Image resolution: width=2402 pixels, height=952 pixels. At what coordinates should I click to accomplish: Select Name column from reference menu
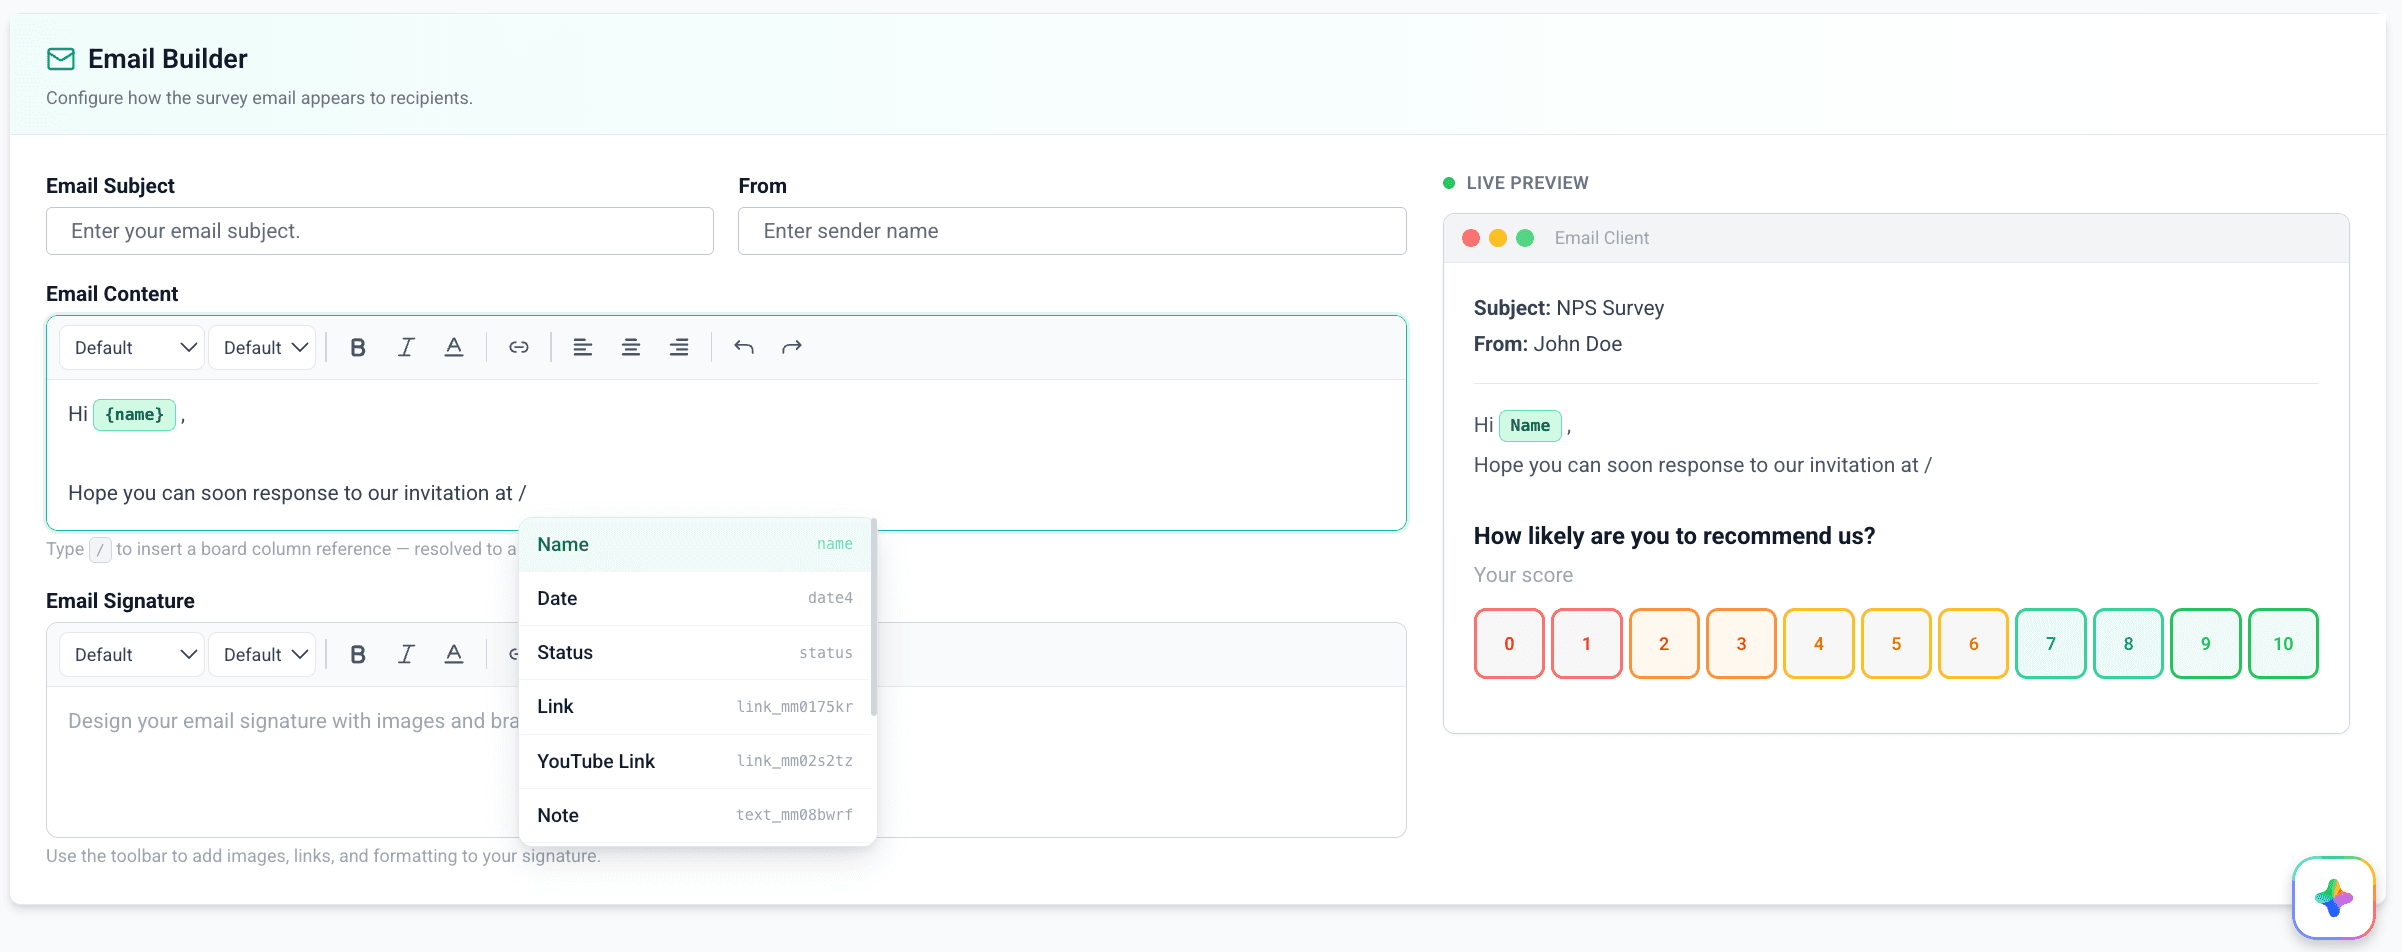tap(695, 544)
